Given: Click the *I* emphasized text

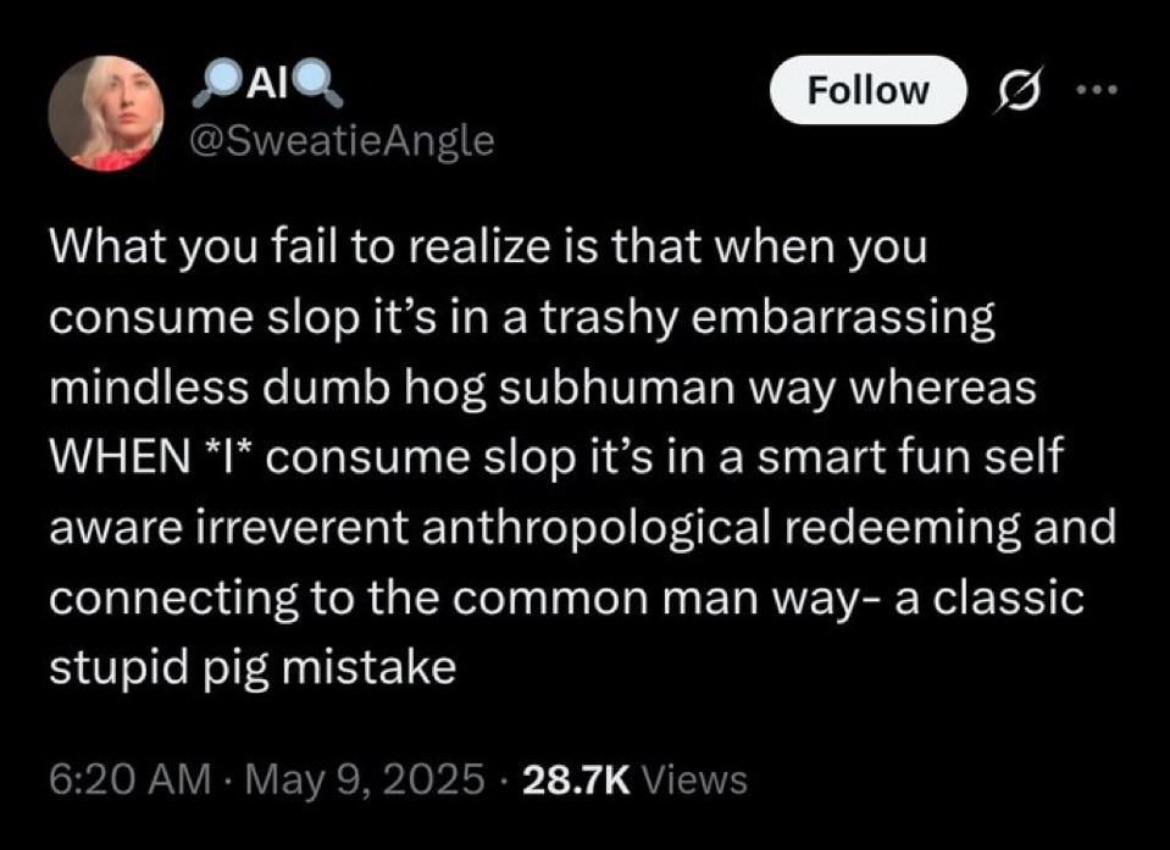Looking at the screenshot, I should click(x=230, y=457).
